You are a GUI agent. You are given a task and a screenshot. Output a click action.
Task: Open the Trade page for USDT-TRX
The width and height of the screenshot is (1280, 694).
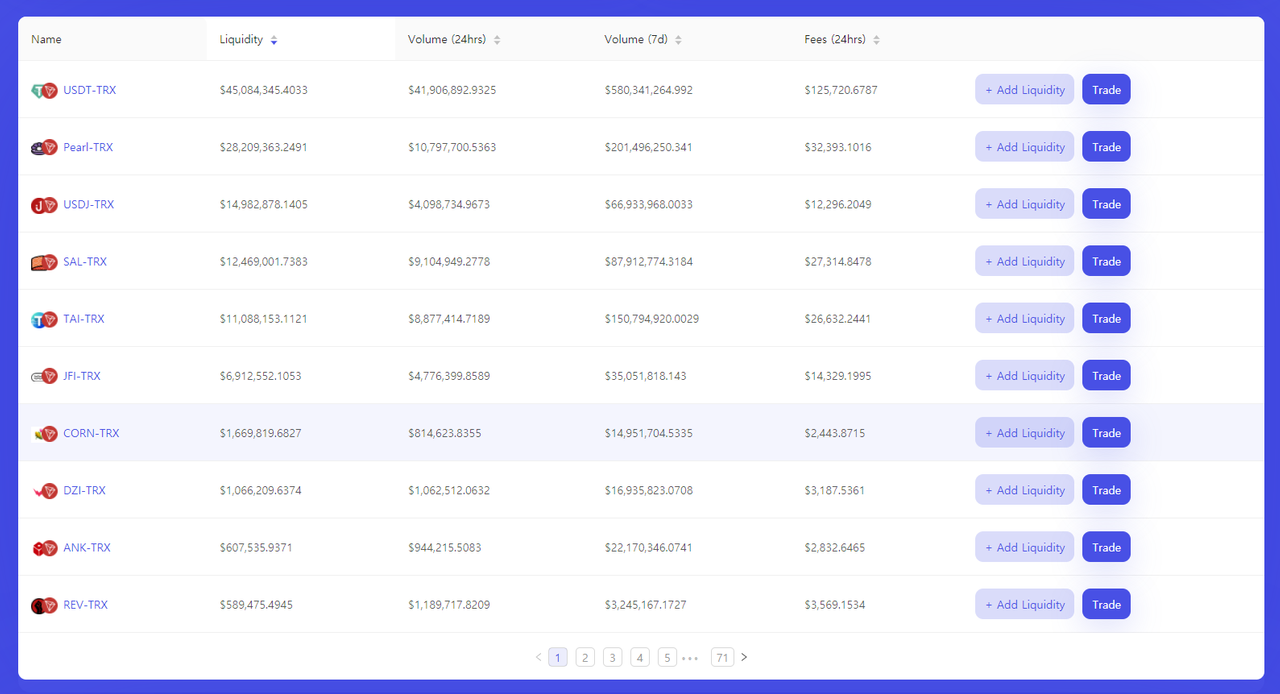tap(1106, 89)
